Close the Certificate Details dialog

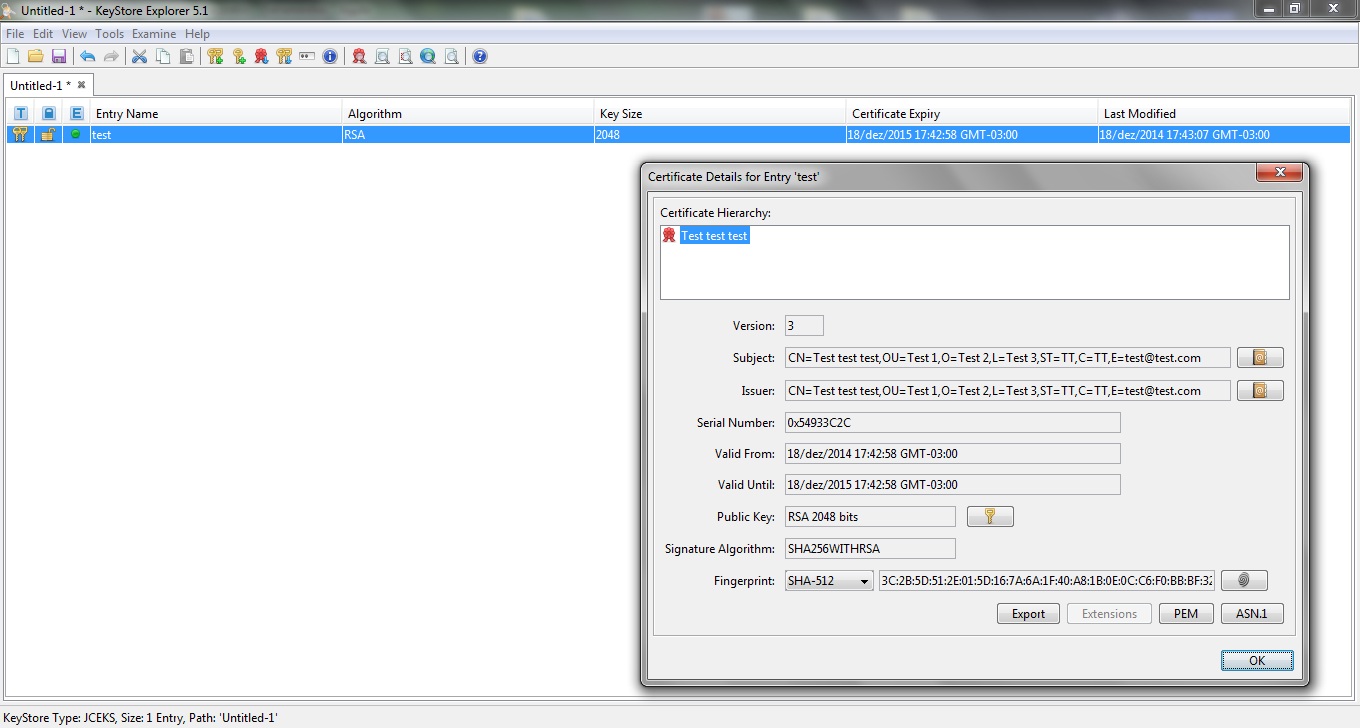(x=1279, y=174)
